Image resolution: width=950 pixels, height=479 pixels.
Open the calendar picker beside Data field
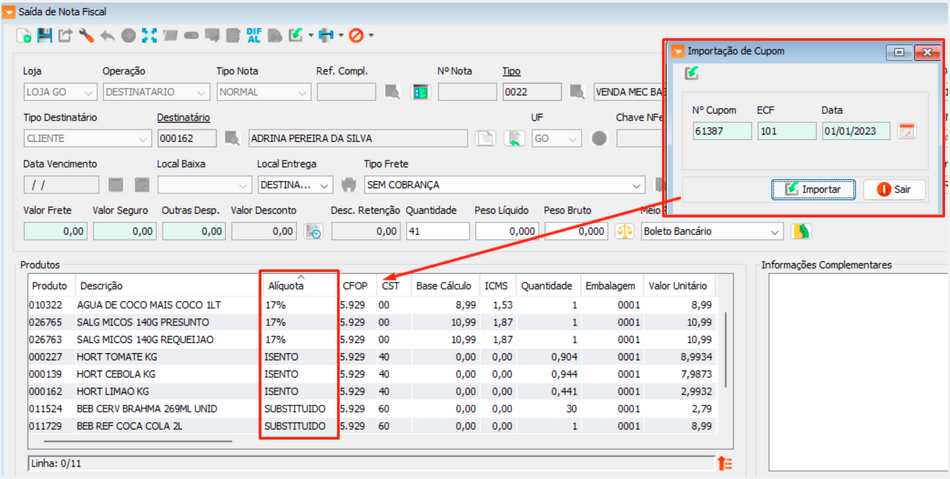coord(907,131)
